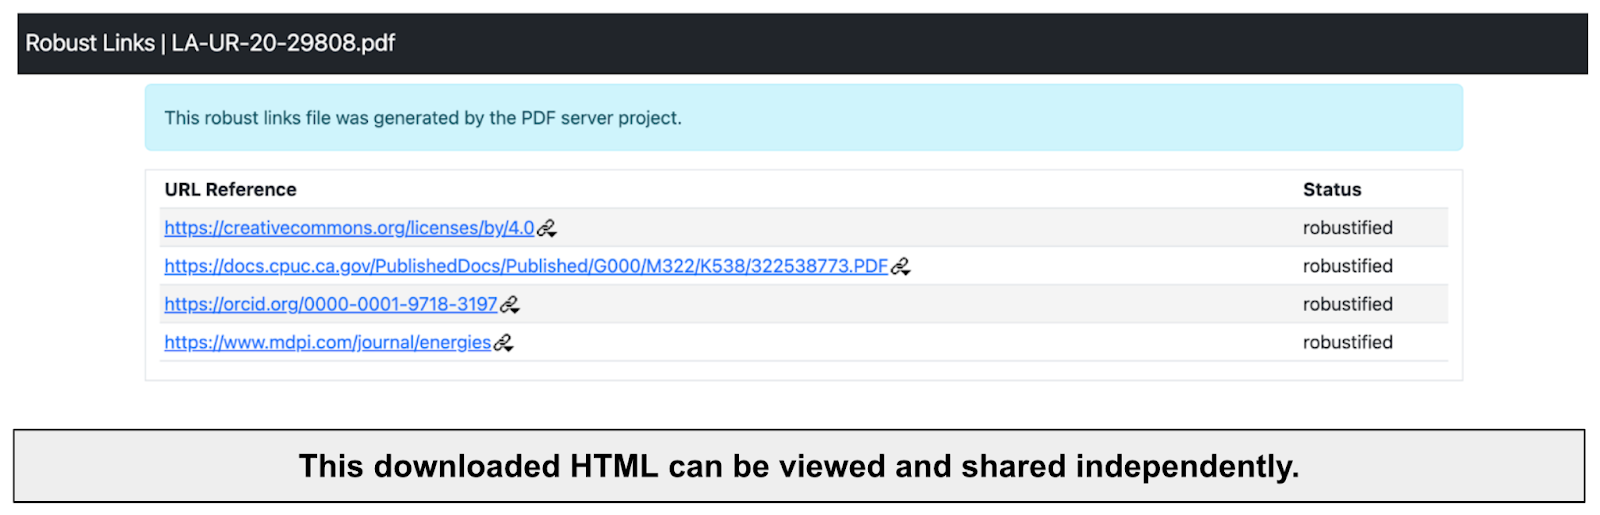Select the robustified status for the cpuc.ca.gov row
This screenshot has height=515, width=1600.
coord(1348,266)
